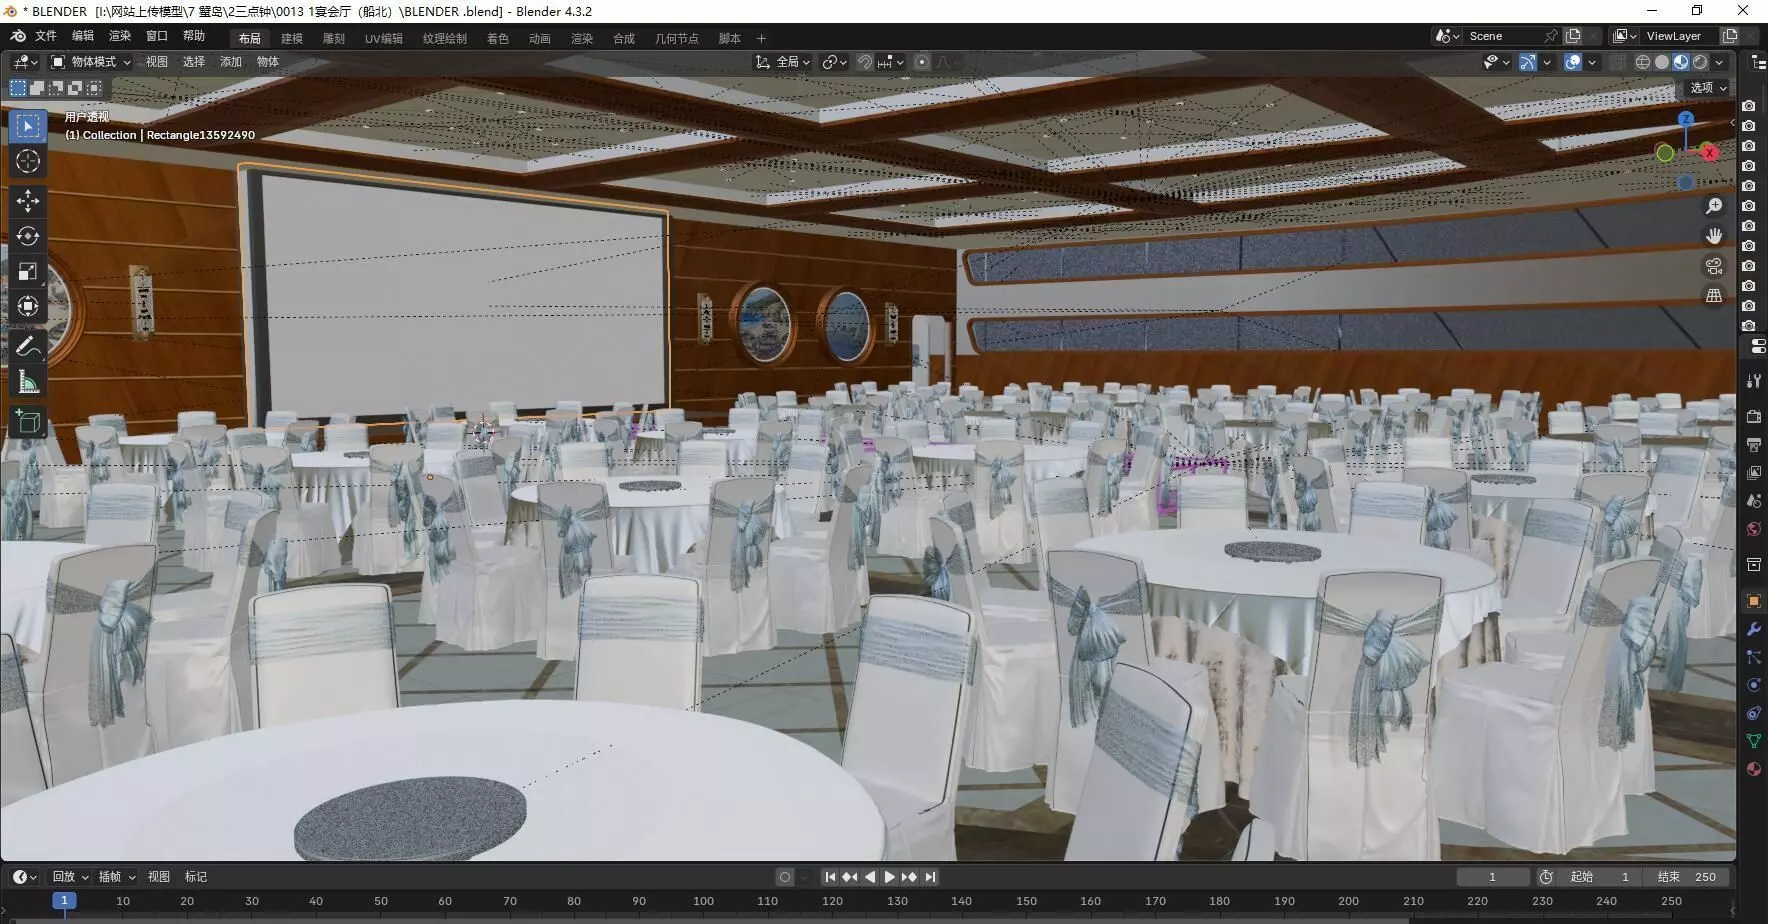
Task: Open the shading options dropdown arrow
Action: click(x=1720, y=62)
